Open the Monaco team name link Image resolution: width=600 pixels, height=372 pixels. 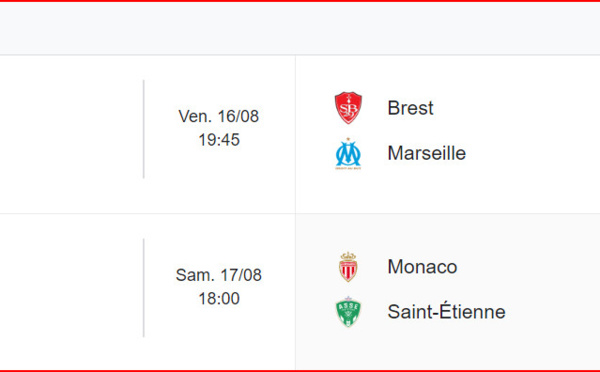tap(422, 267)
